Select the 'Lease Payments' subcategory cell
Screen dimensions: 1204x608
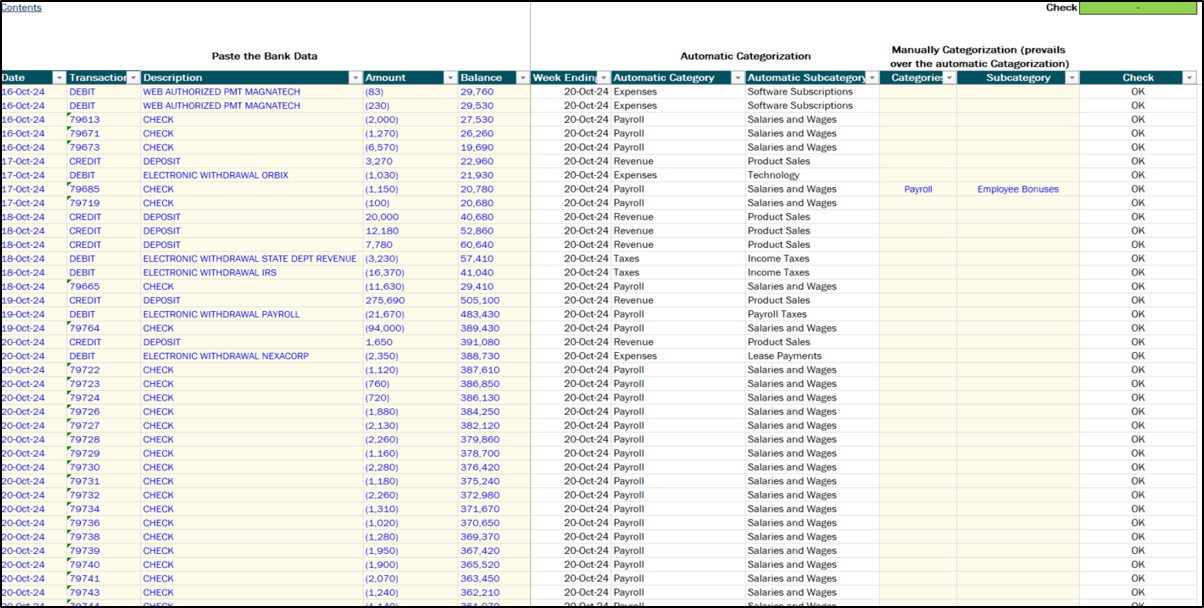[811, 357]
